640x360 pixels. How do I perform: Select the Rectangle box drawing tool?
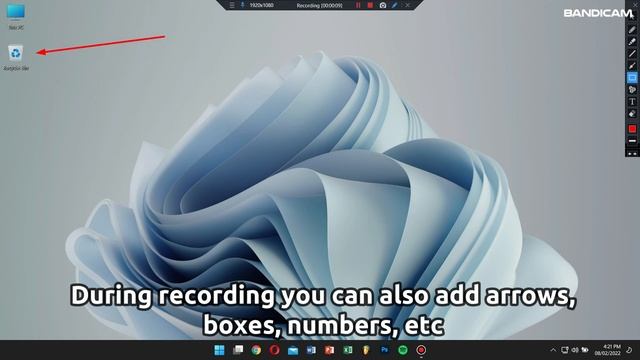click(x=632, y=78)
